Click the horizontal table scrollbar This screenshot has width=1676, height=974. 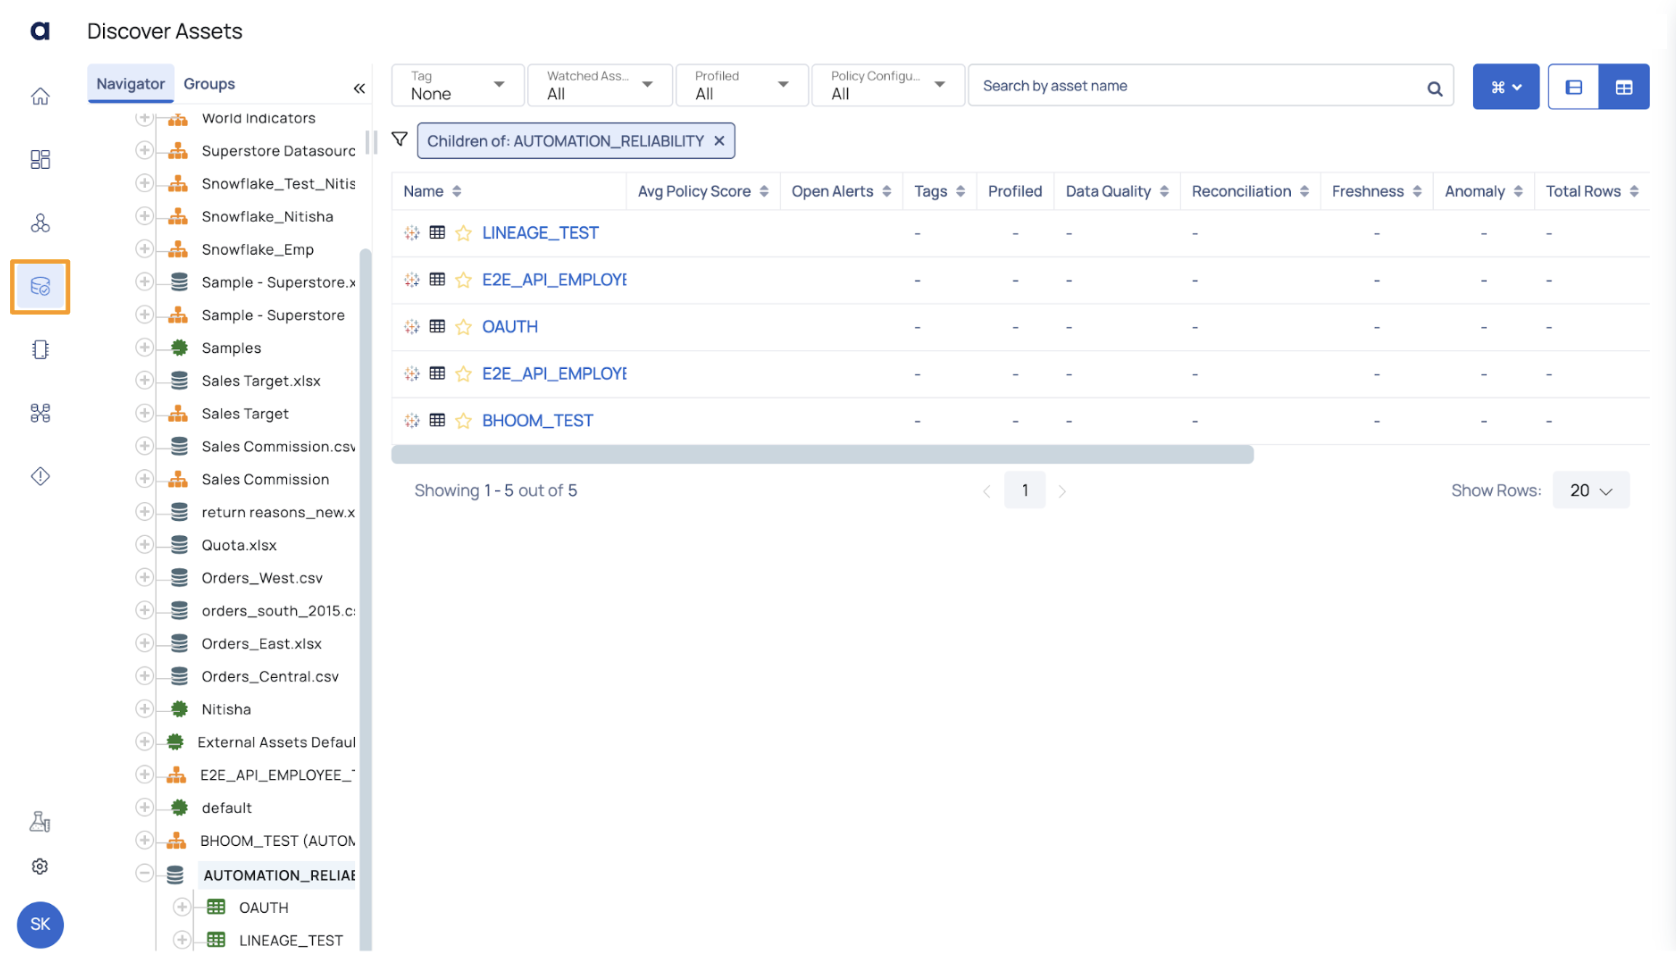point(822,455)
